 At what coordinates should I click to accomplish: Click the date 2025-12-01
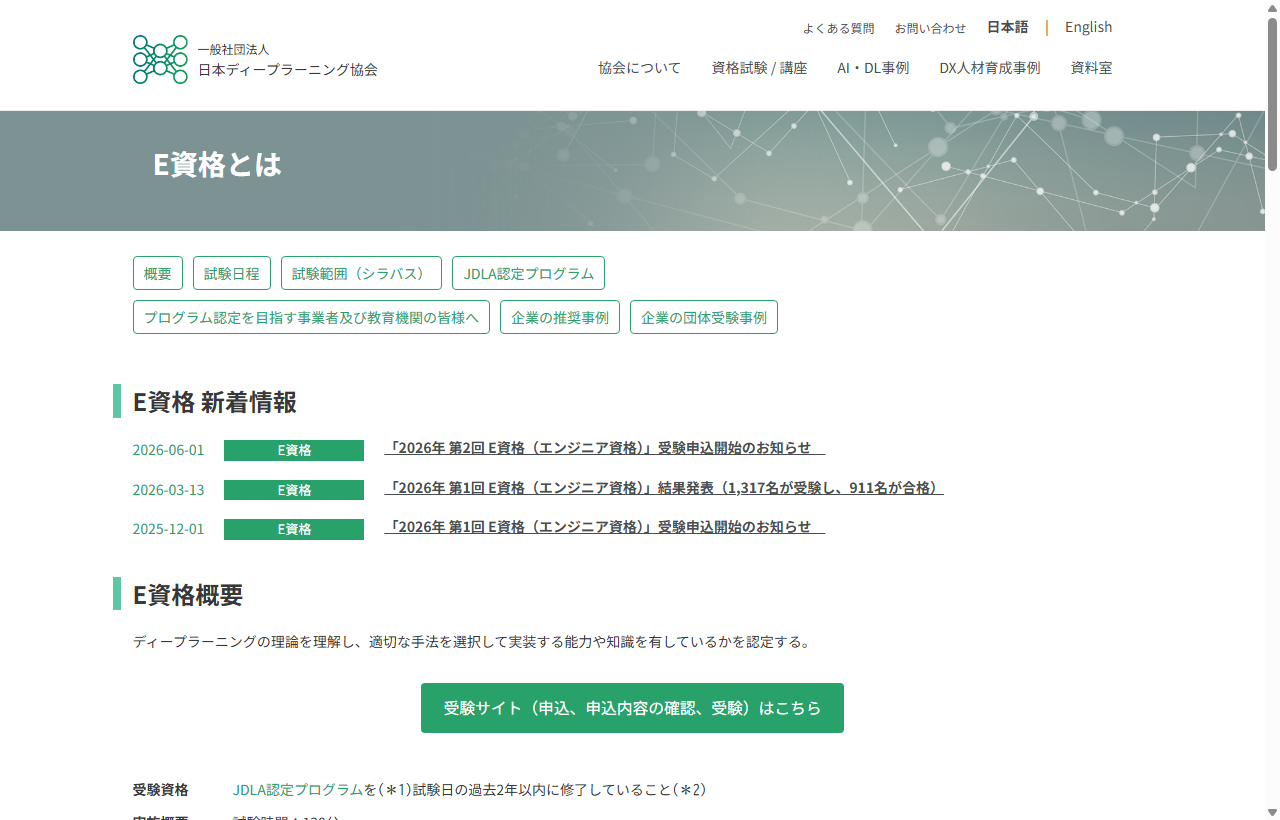[168, 529]
